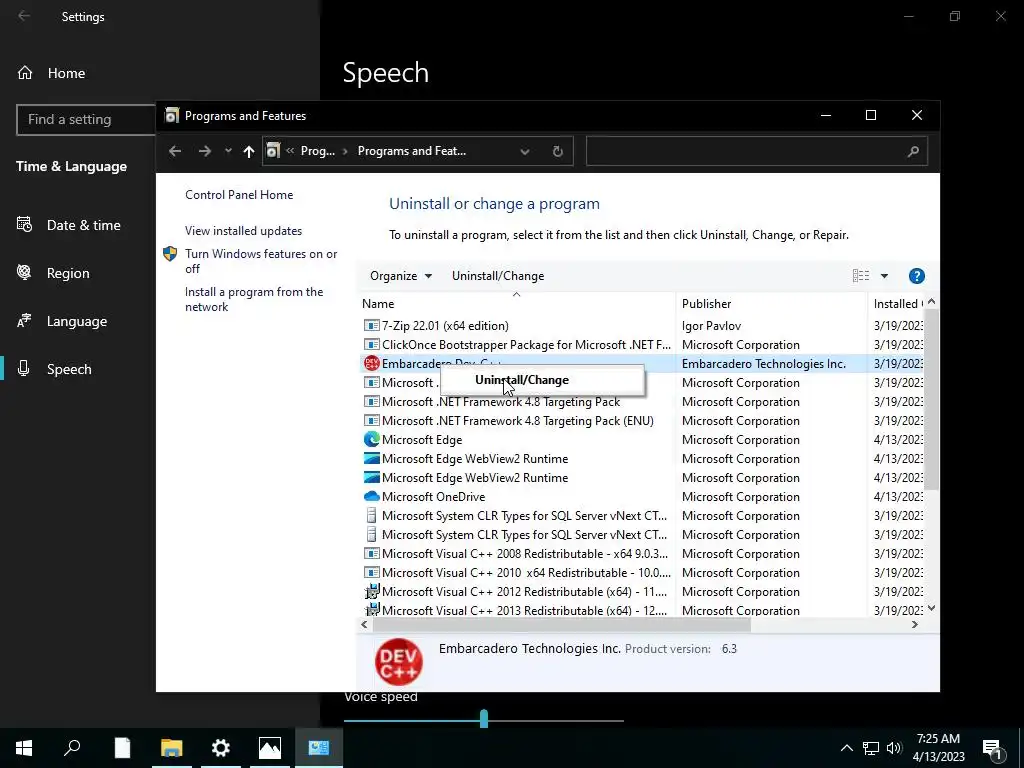This screenshot has width=1024, height=768.
Task: Open the Windows Start menu
Action: [24, 748]
